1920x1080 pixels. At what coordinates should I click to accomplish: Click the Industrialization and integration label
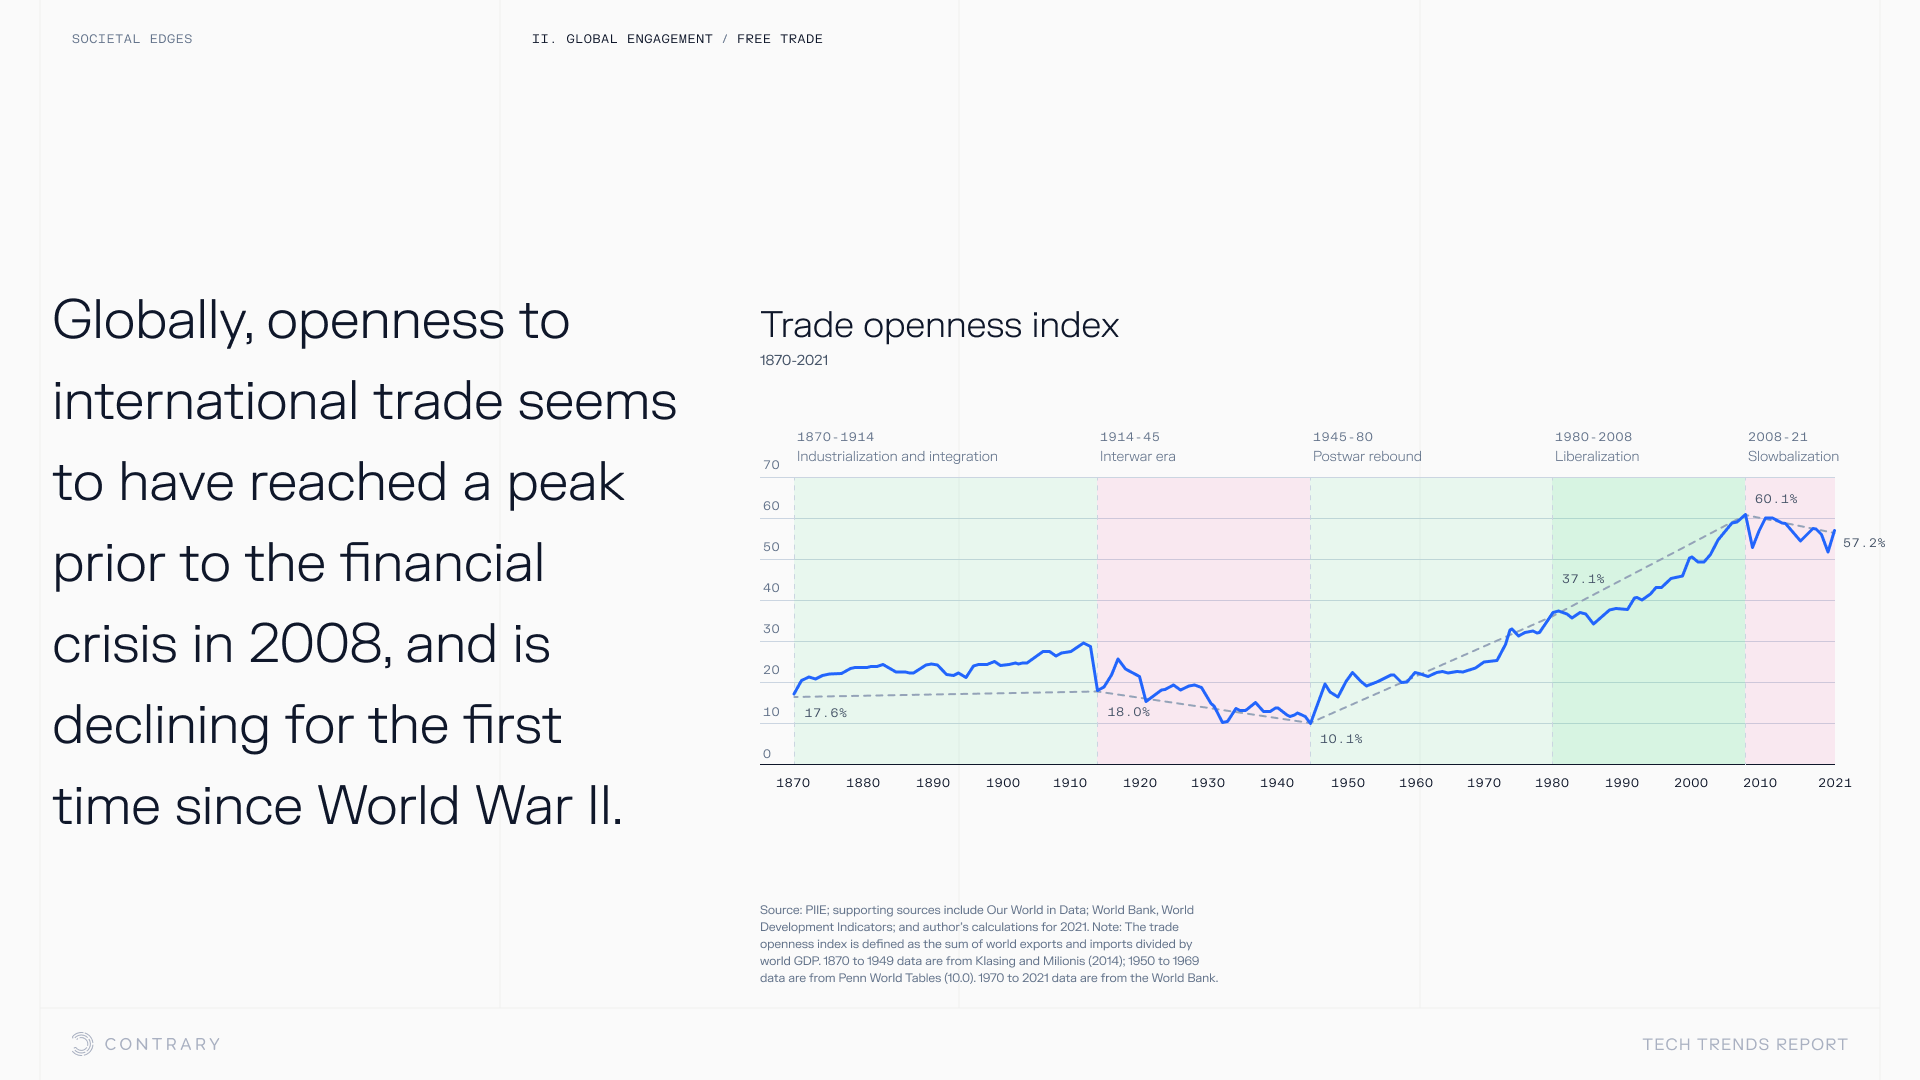pos(897,456)
